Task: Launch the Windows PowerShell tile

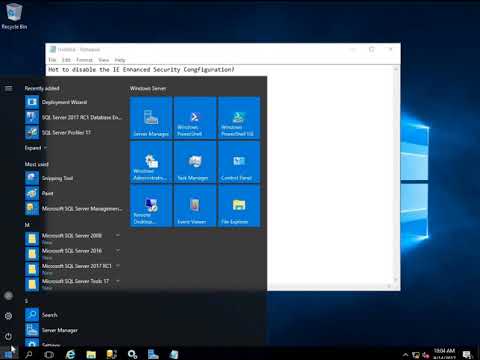Action: pos(195,117)
